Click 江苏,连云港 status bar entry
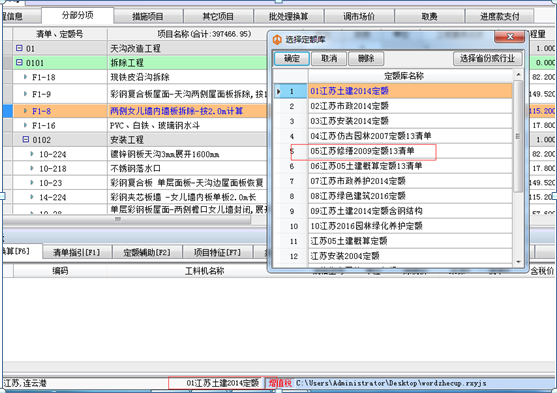 click(x=25, y=383)
